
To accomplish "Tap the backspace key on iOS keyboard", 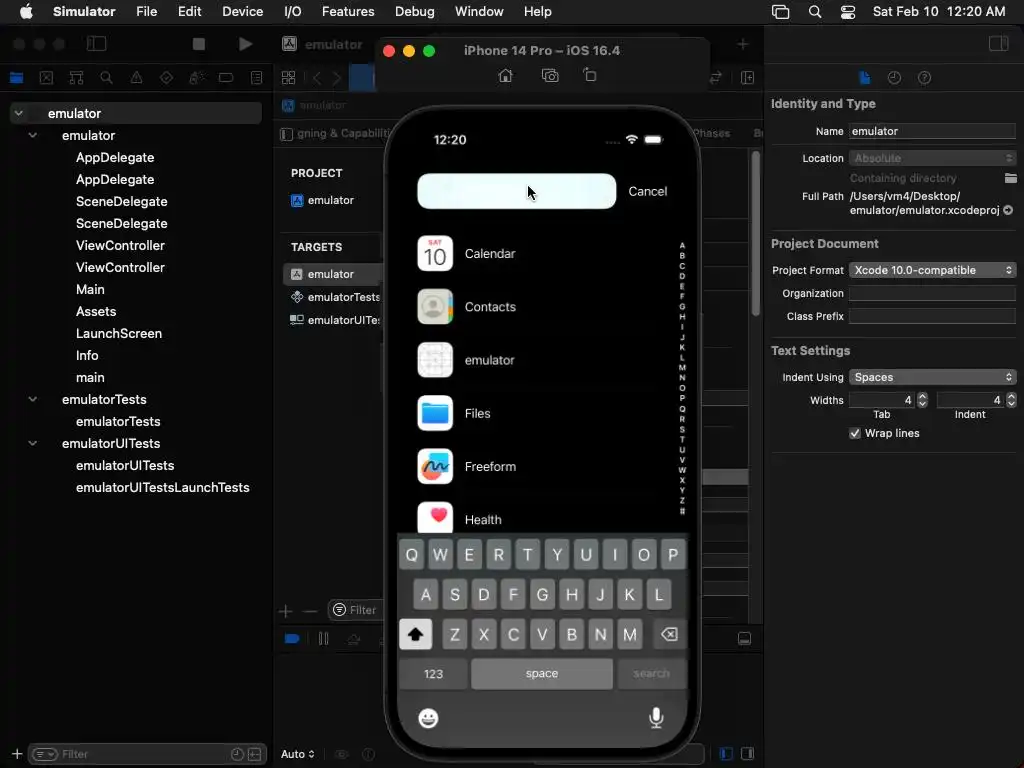I will tap(669, 634).
